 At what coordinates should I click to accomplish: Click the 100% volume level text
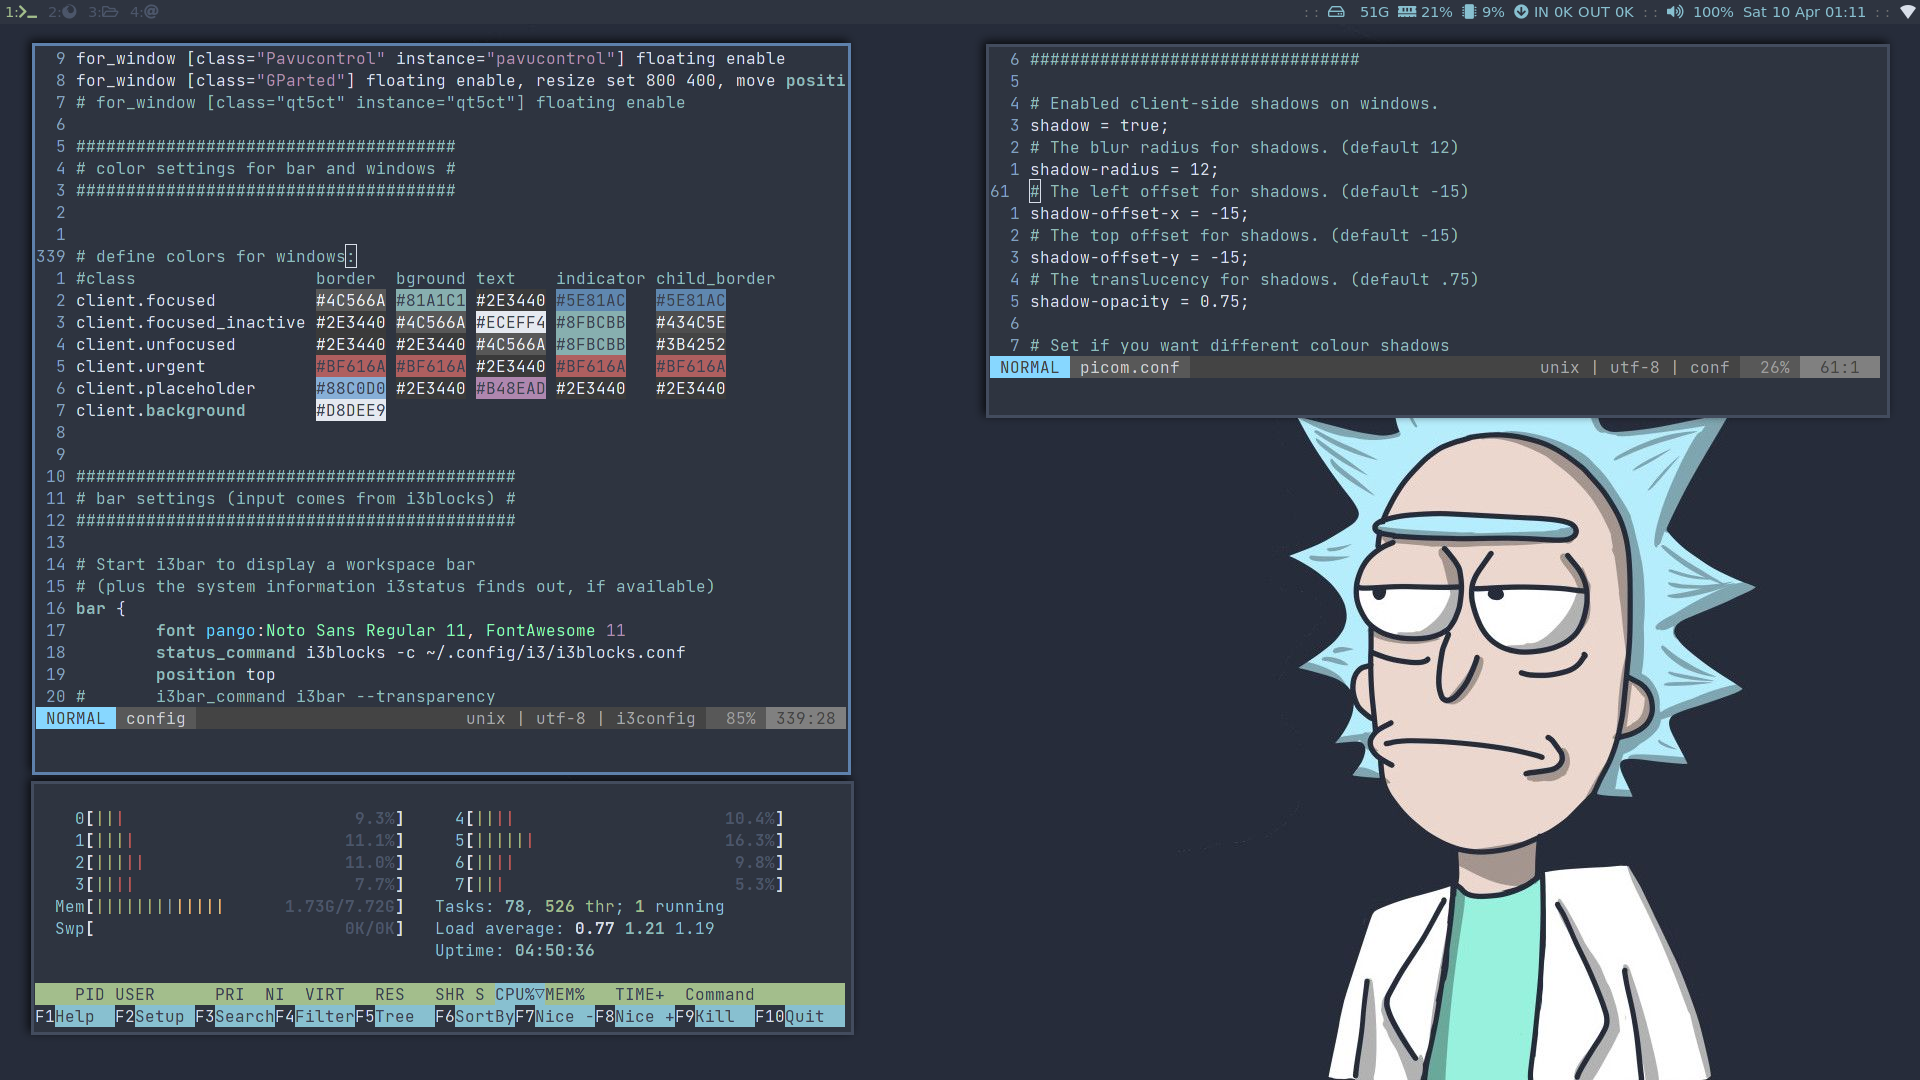click(x=1713, y=12)
